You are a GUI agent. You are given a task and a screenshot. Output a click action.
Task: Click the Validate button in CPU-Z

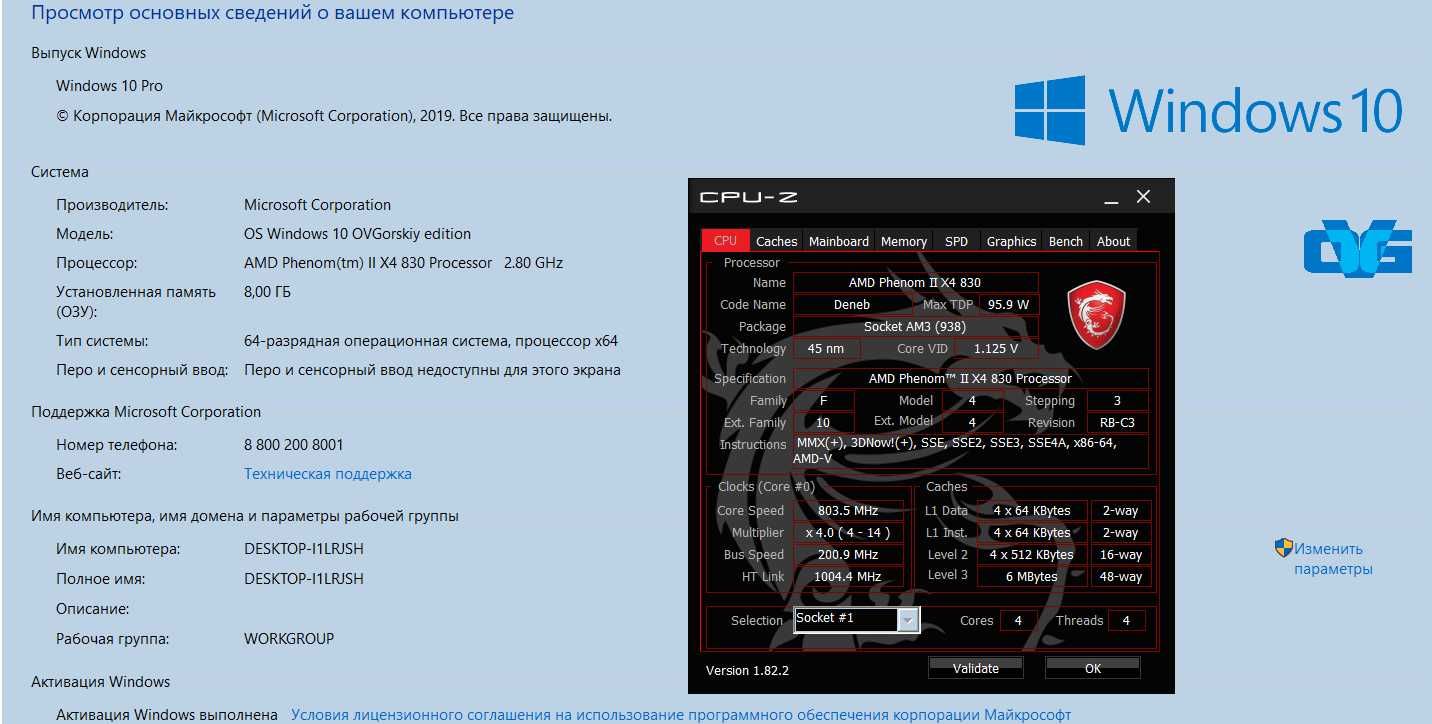pos(976,668)
